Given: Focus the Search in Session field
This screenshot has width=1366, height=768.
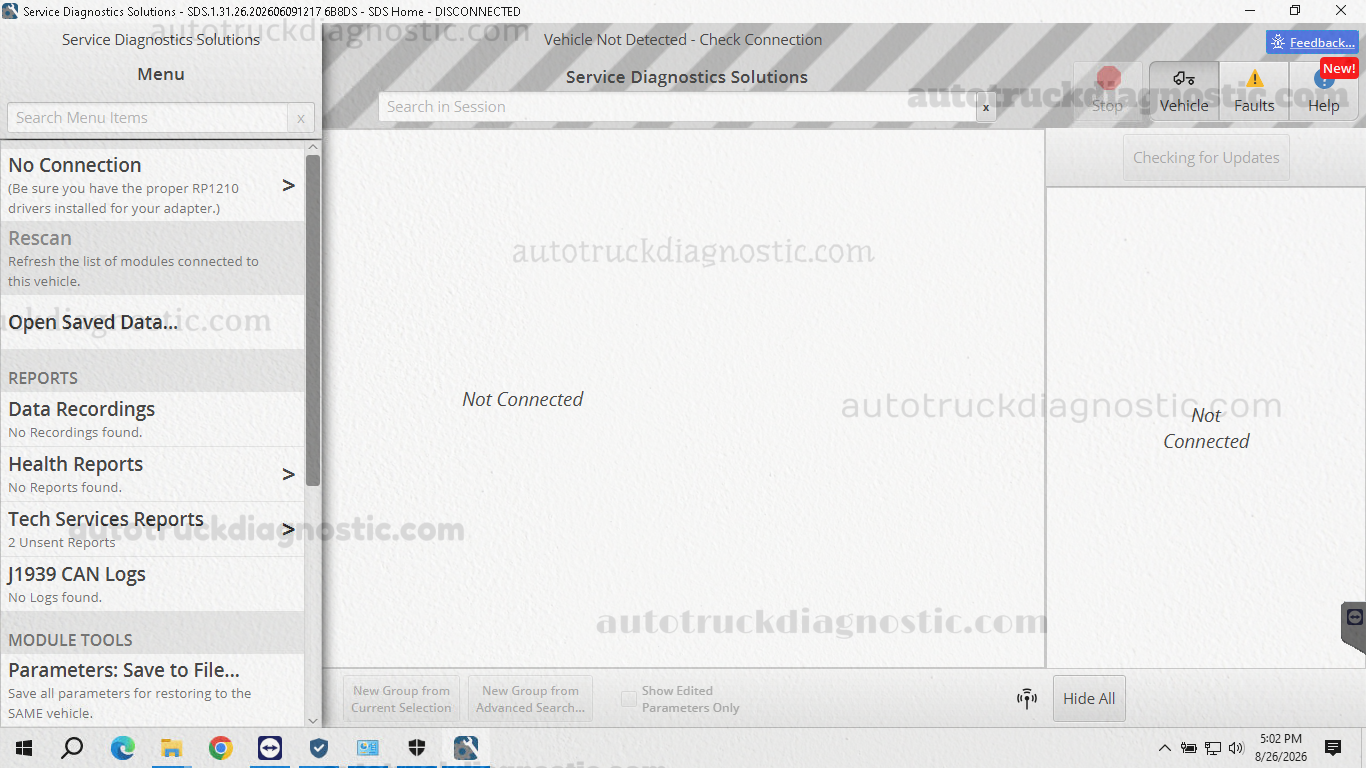Looking at the screenshot, I should [x=677, y=107].
